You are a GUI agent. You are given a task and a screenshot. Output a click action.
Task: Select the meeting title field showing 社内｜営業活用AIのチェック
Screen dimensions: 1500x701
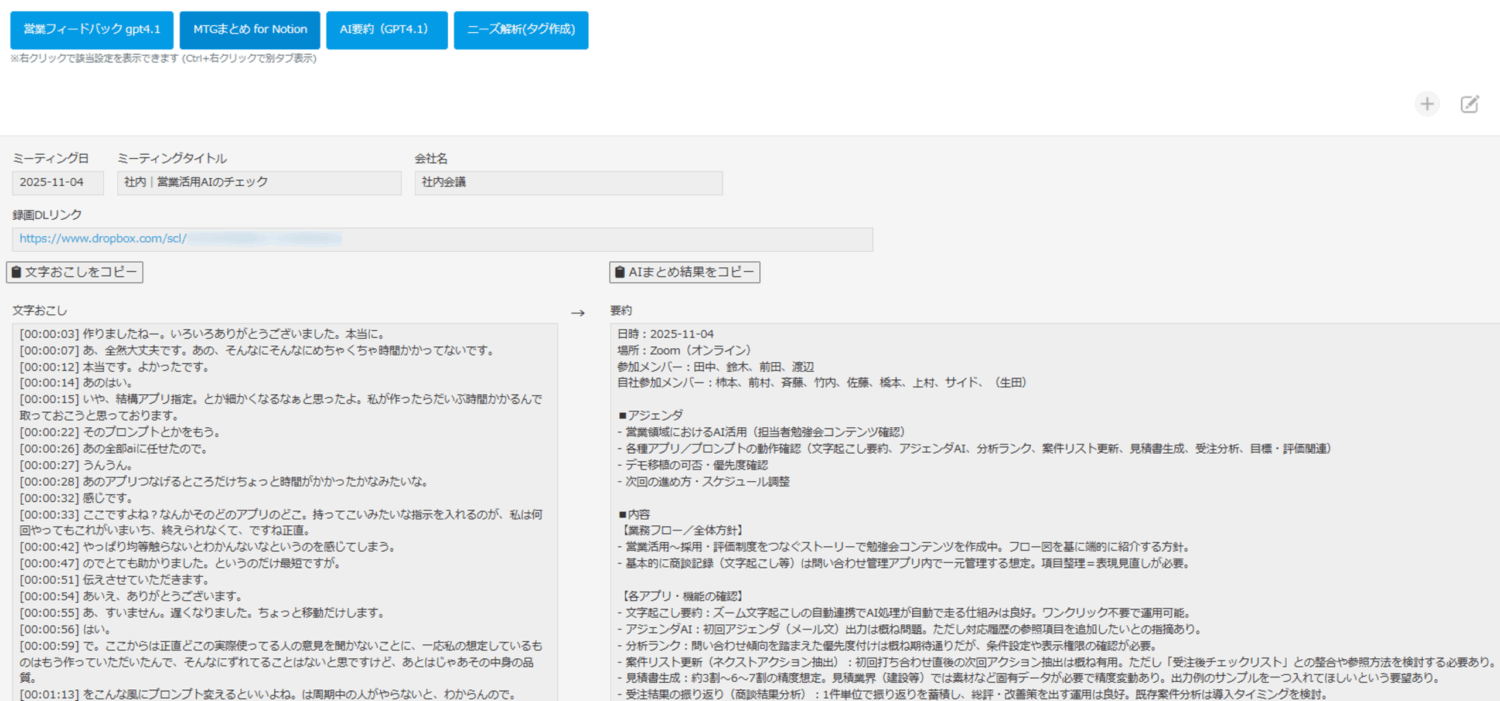pyautogui.click(x=258, y=182)
